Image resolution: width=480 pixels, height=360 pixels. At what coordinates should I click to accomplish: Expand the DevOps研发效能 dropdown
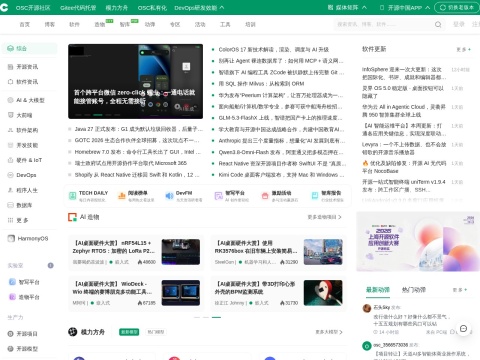point(199,7)
